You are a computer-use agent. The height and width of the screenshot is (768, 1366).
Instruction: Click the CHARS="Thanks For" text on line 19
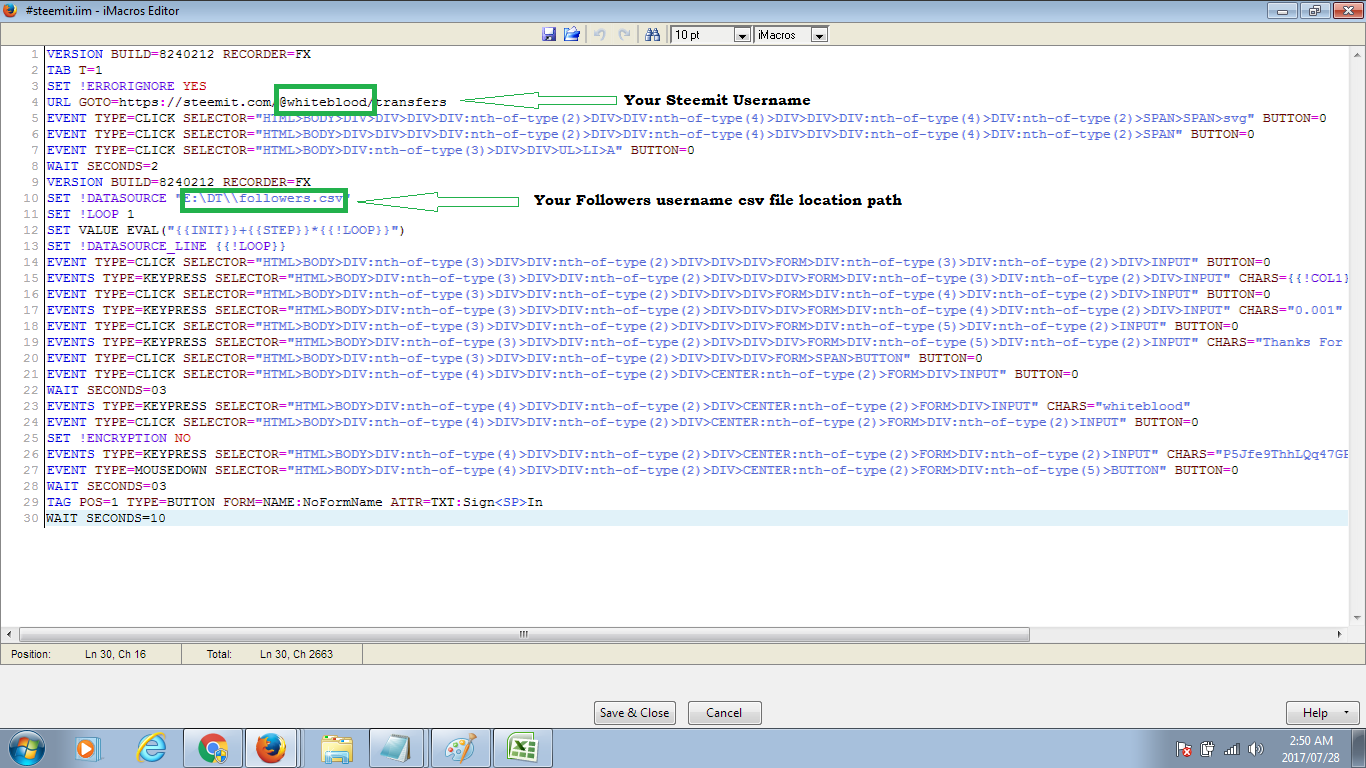tap(1274, 342)
